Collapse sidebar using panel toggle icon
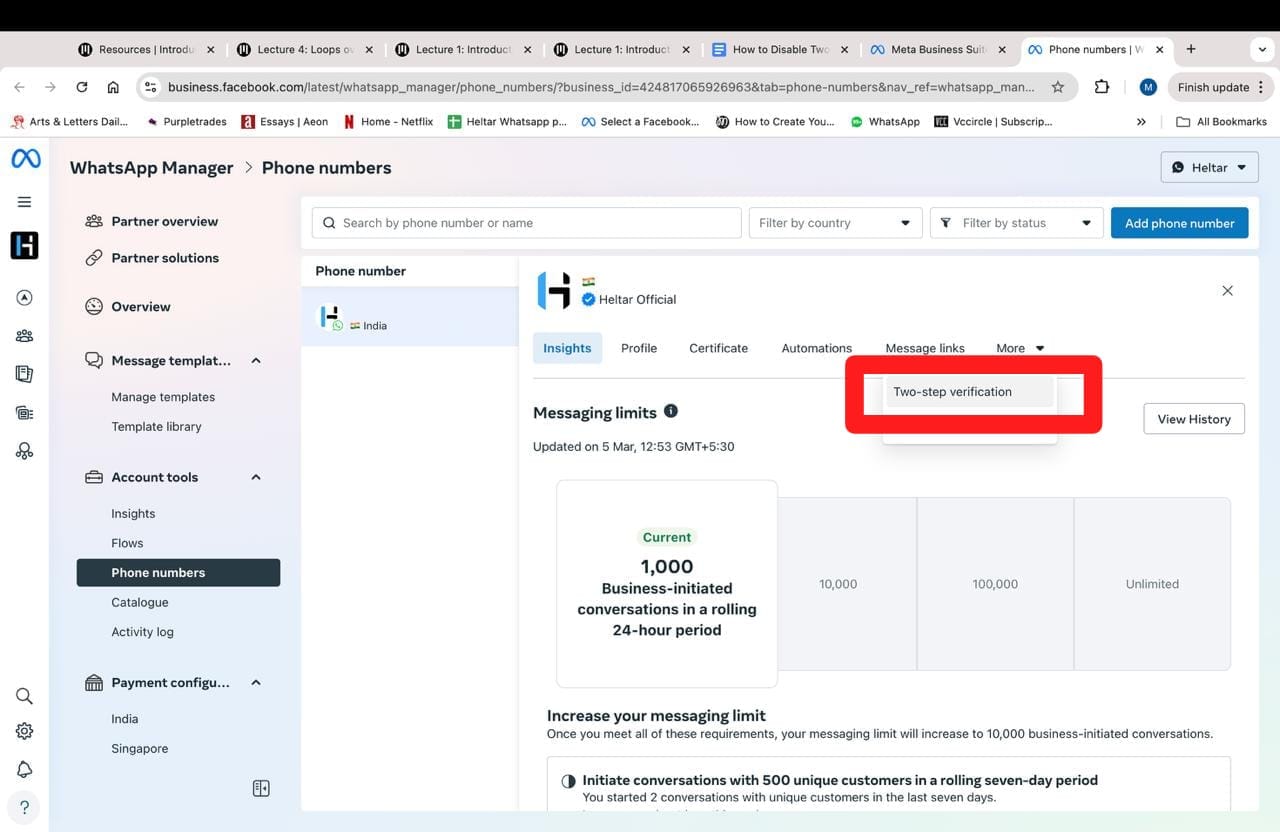The height and width of the screenshot is (832, 1280). (x=261, y=788)
